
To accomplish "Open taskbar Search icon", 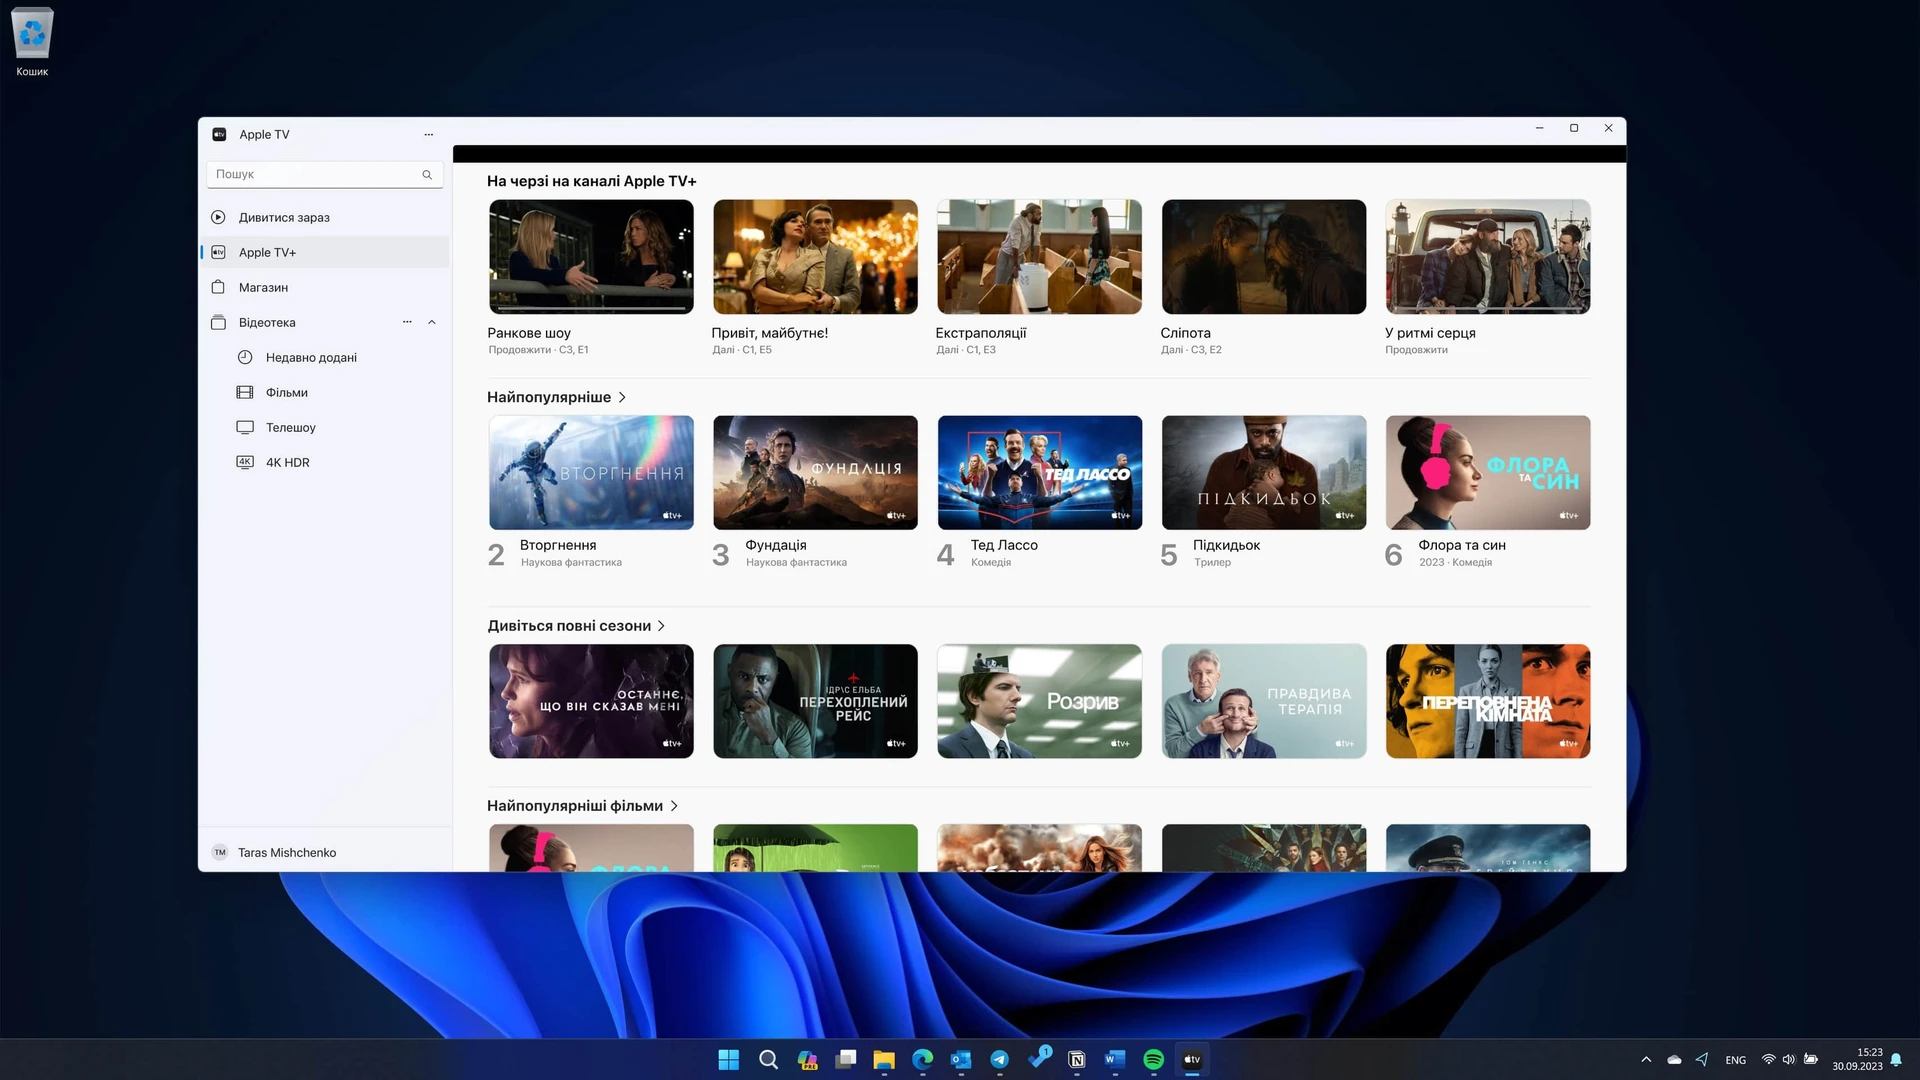I will (768, 1059).
